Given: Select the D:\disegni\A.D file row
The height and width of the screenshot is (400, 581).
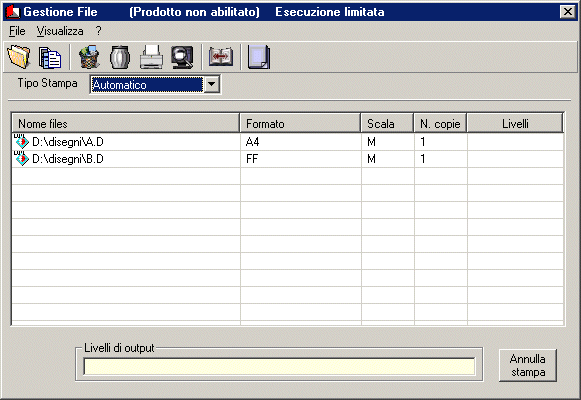Looking at the screenshot, I should click(288, 142).
